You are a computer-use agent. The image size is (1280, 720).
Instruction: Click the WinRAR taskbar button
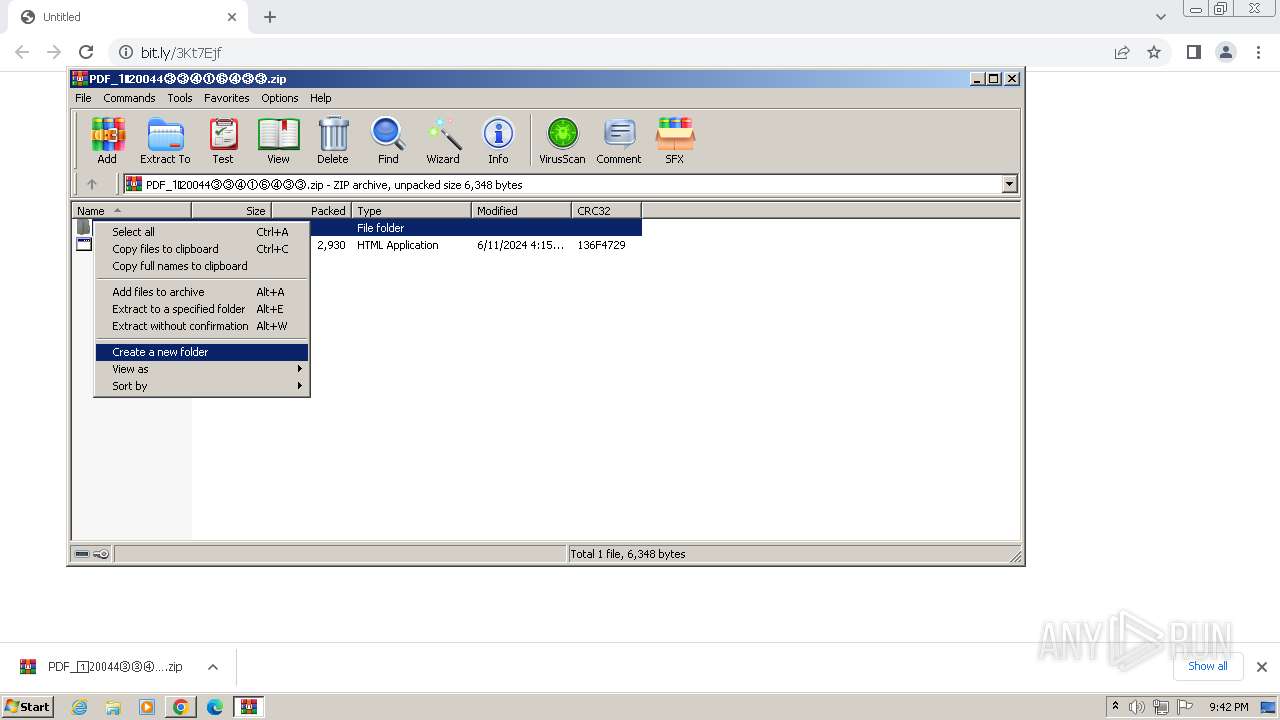click(248, 707)
